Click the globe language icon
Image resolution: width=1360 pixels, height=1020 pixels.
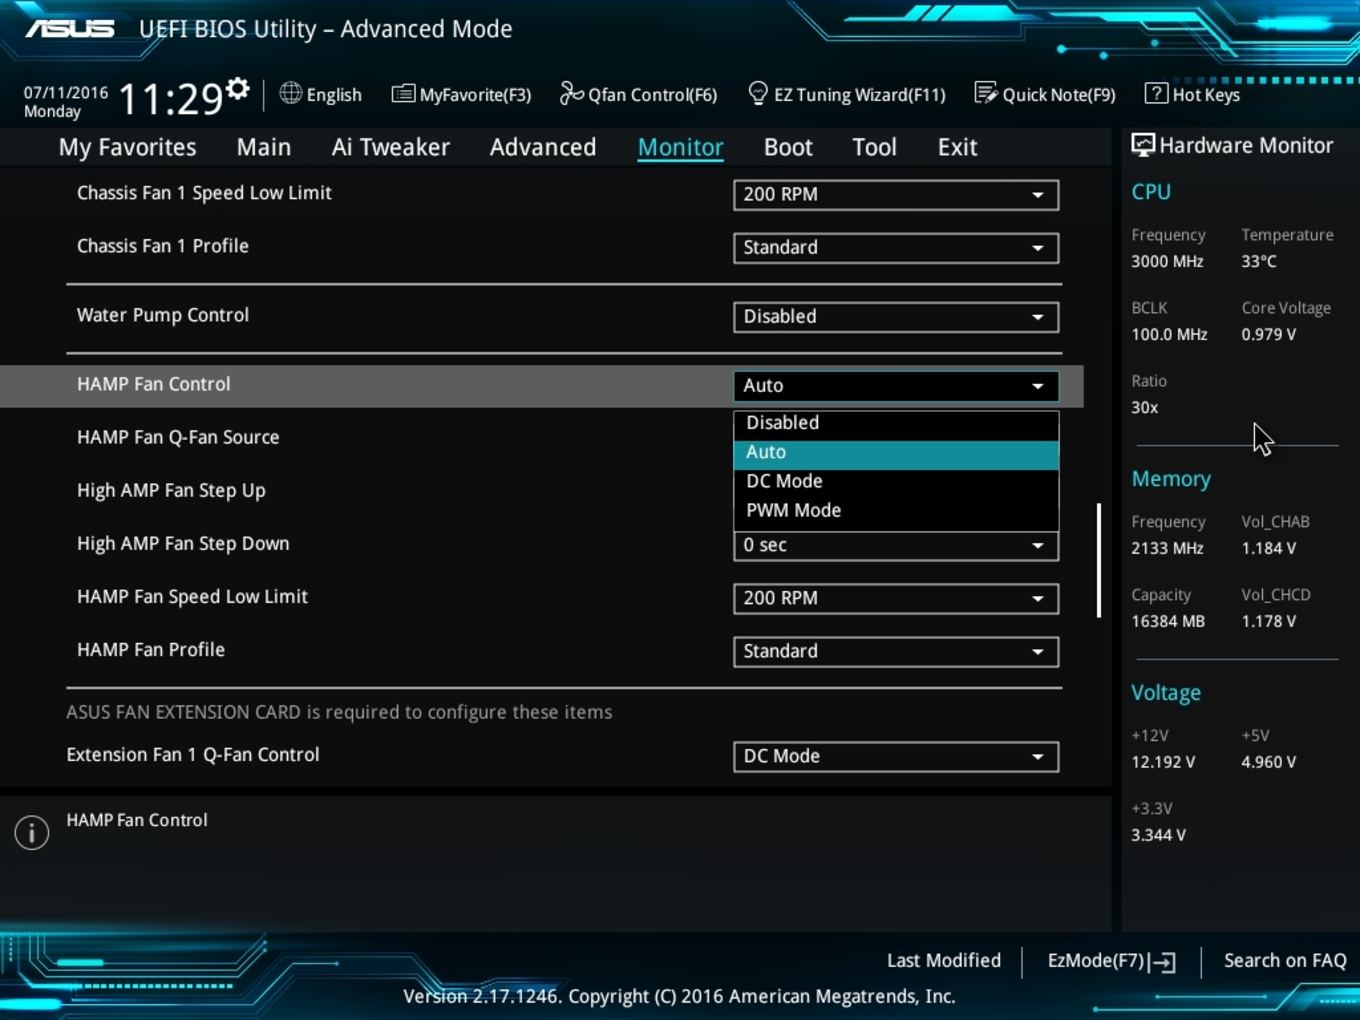point(290,93)
